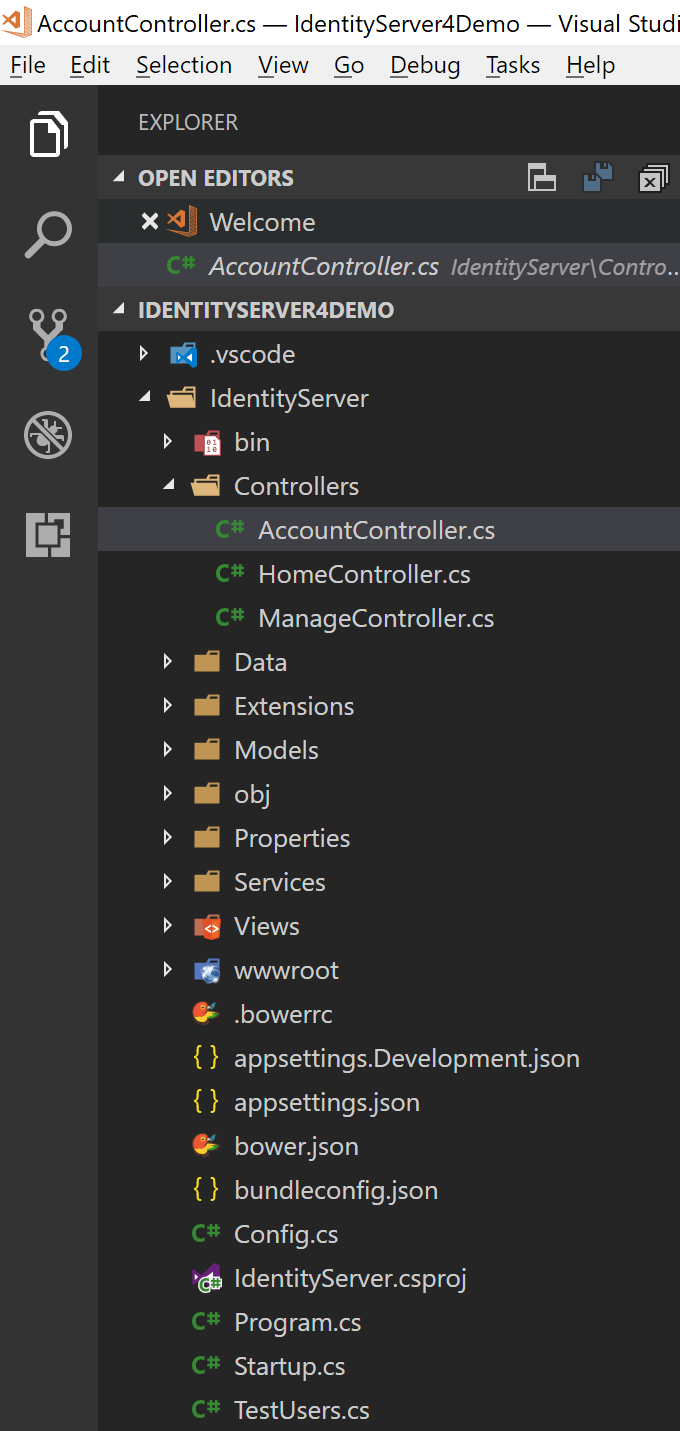
Task: Expand the bin folder arrow
Action: pyautogui.click(x=168, y=442)
